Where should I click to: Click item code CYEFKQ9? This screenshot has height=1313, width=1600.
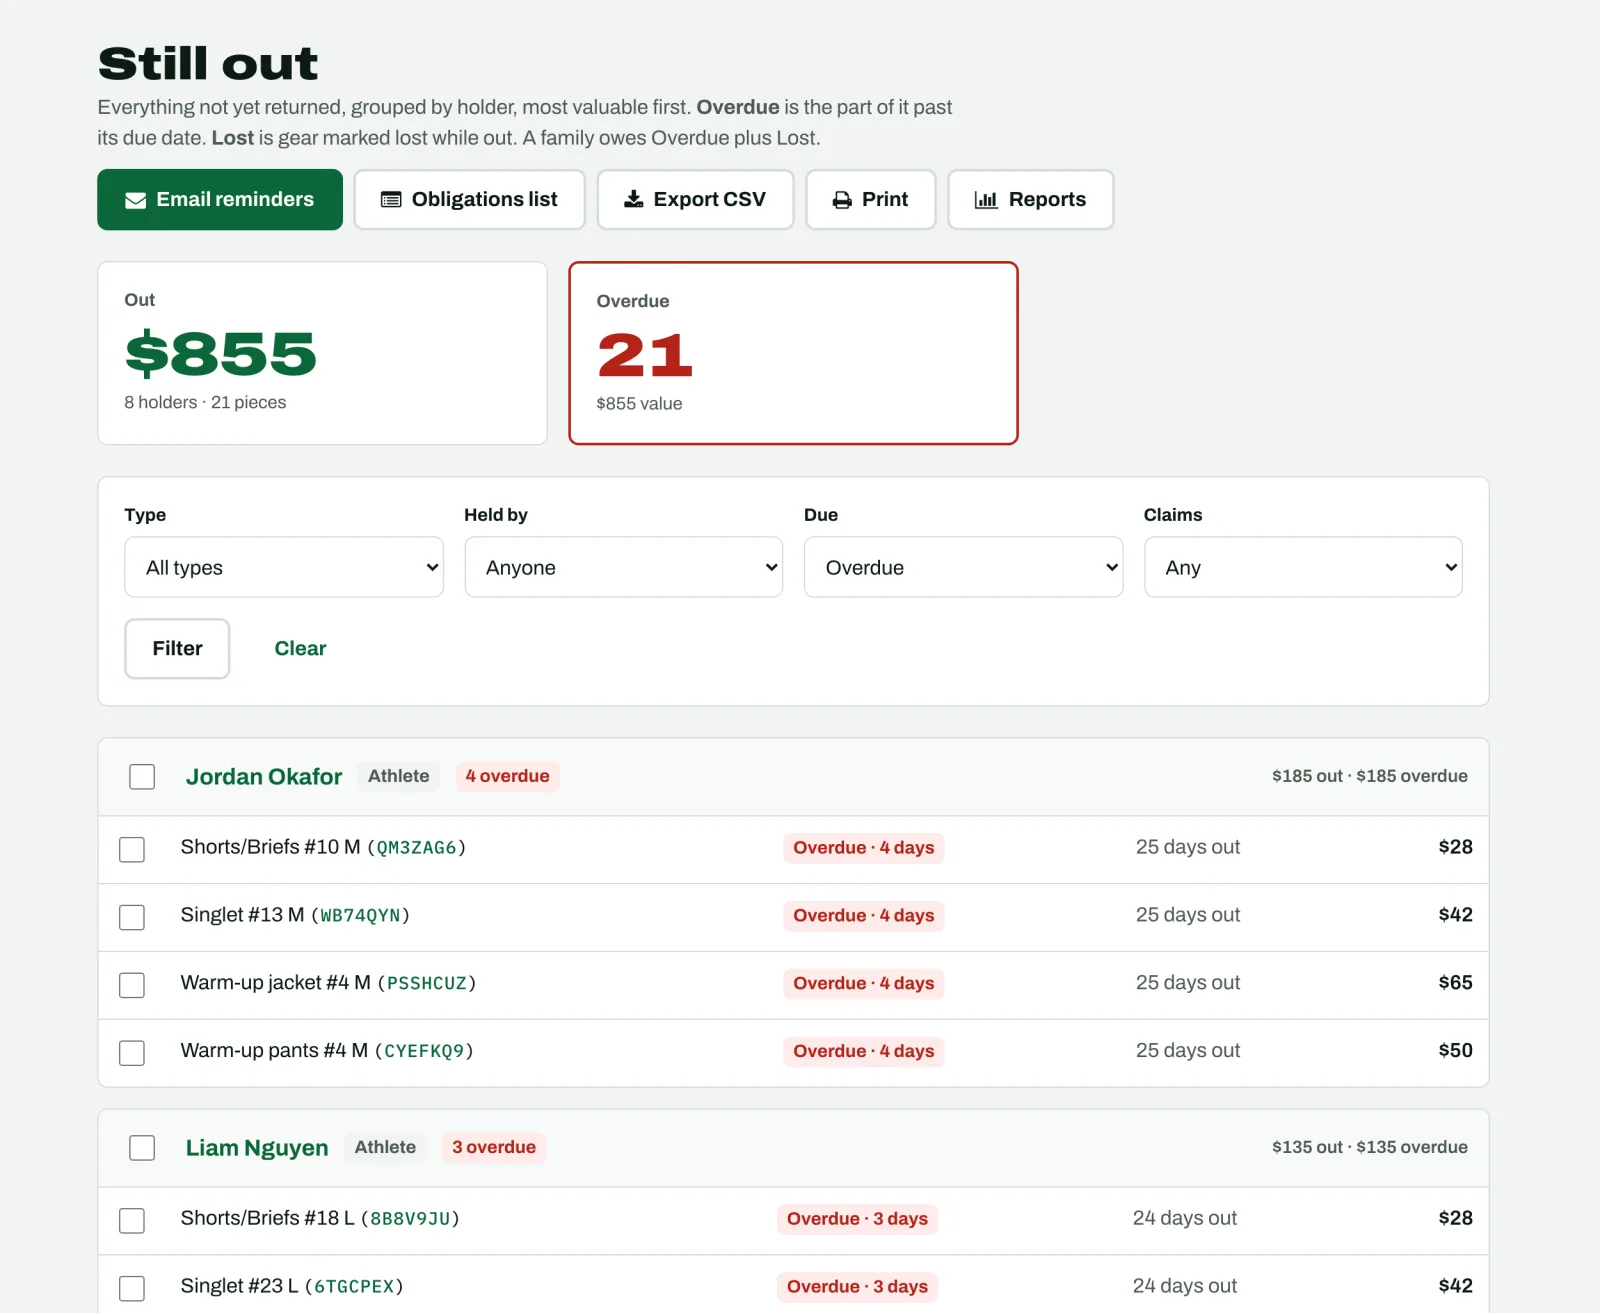[x=424, y=1052]
